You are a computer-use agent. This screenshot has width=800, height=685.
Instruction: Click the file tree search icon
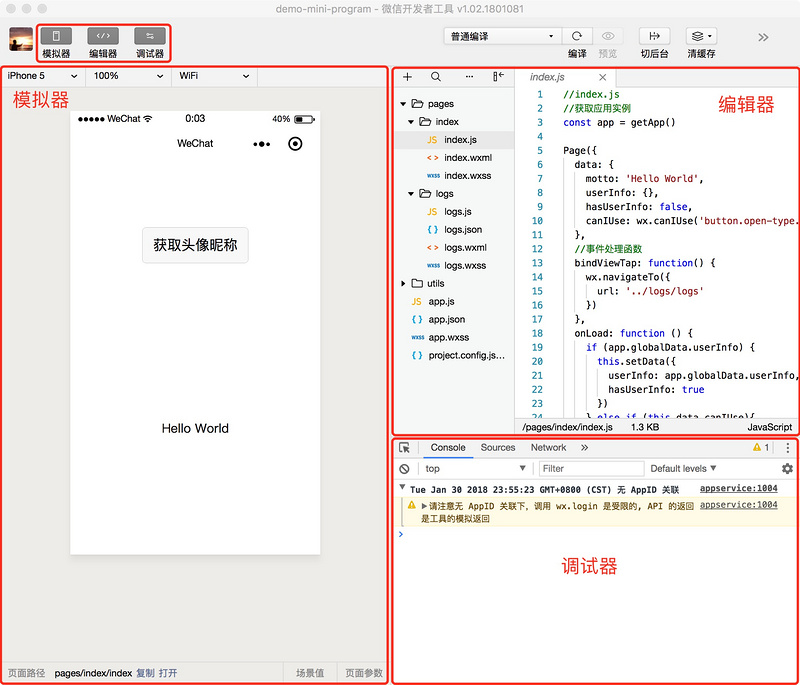(x=436, y=77)
